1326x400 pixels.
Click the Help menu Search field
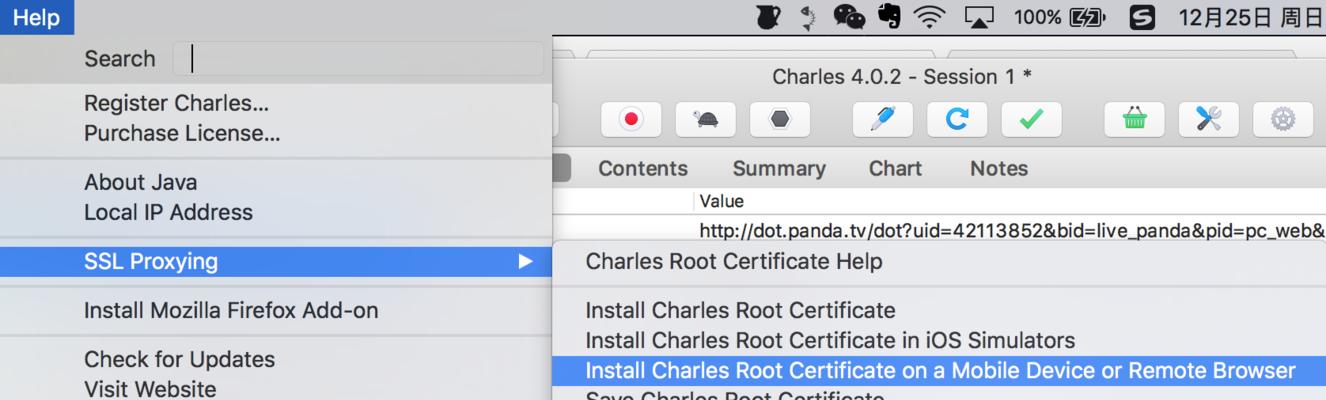(358, 59)
